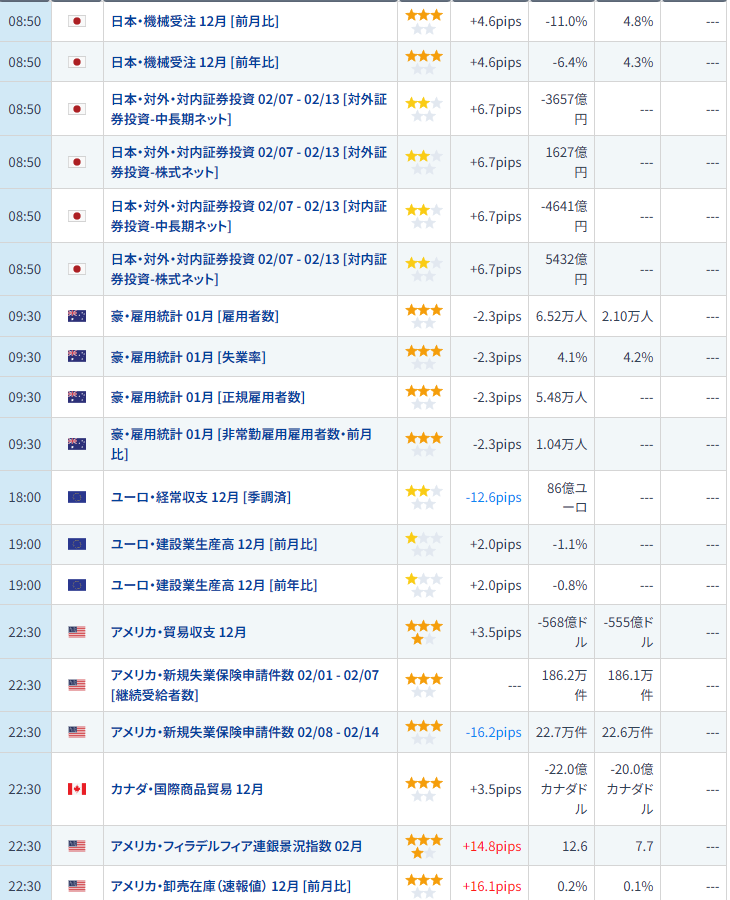The width and height of the screenshot is (730, 900).
Task: Click the +16.1pips value for 卸売在庫
Action: tap(492, 886)
